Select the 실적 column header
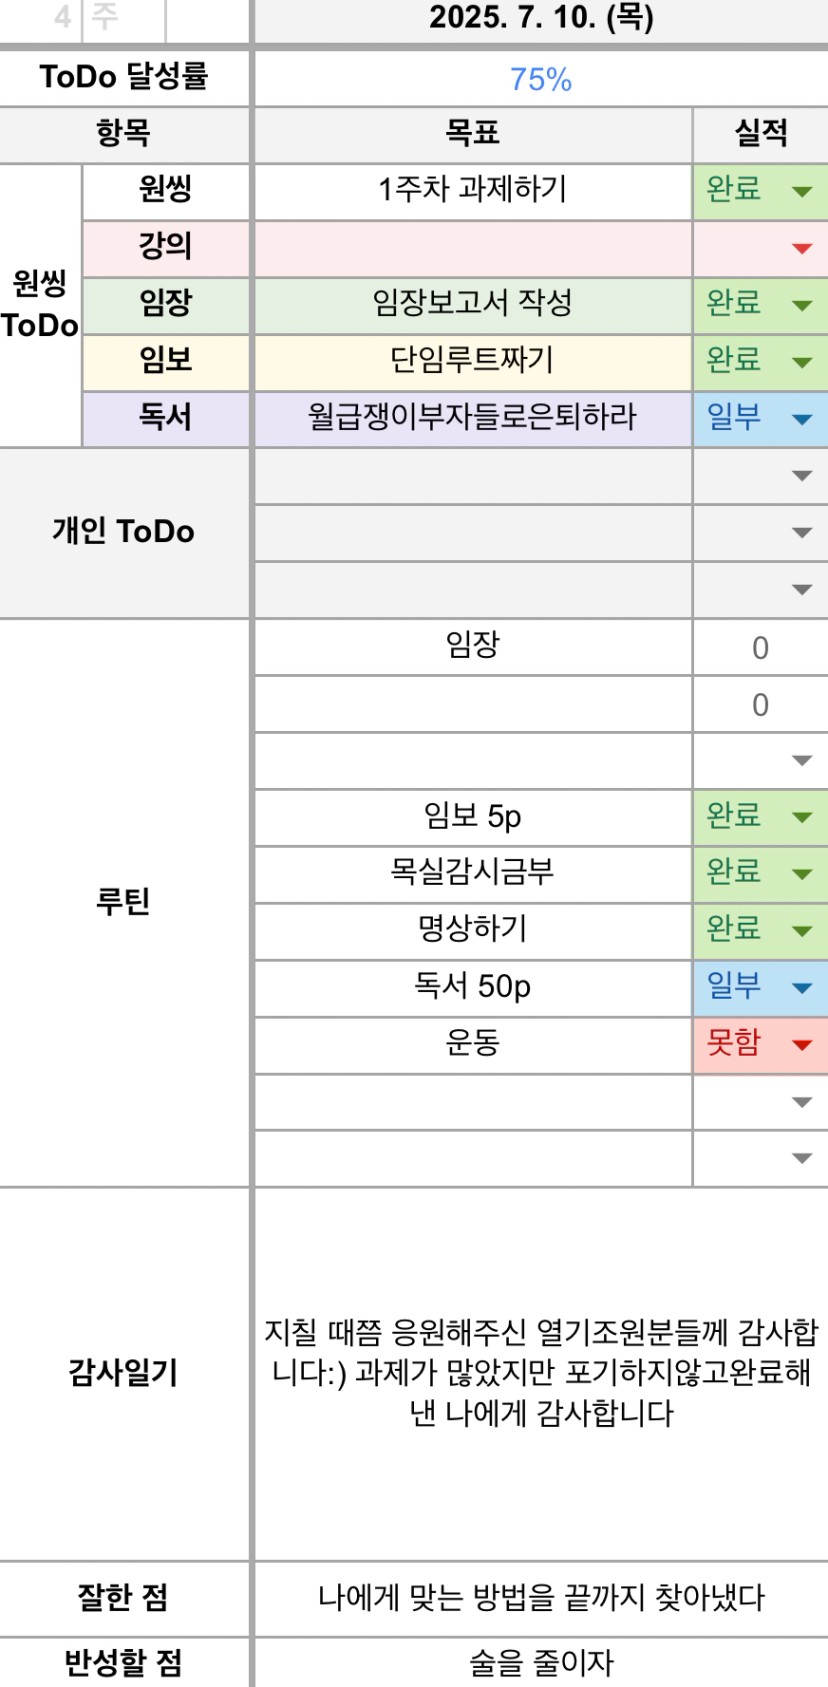This screenshot has height=1687, width=828. click(x=760, y=133)
